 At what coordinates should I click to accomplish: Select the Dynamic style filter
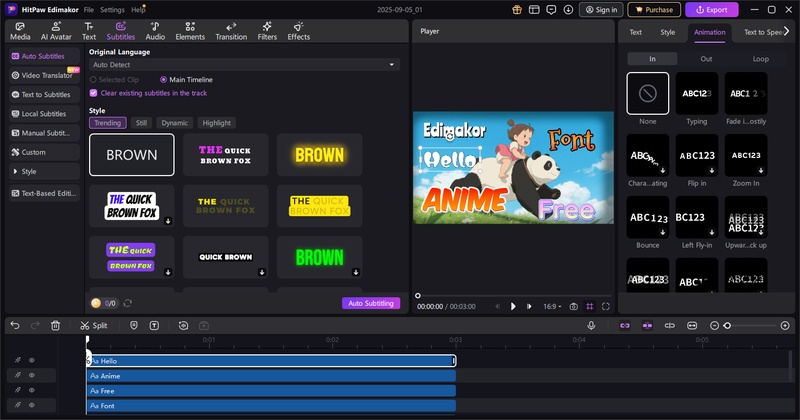(x=174, y=123)
